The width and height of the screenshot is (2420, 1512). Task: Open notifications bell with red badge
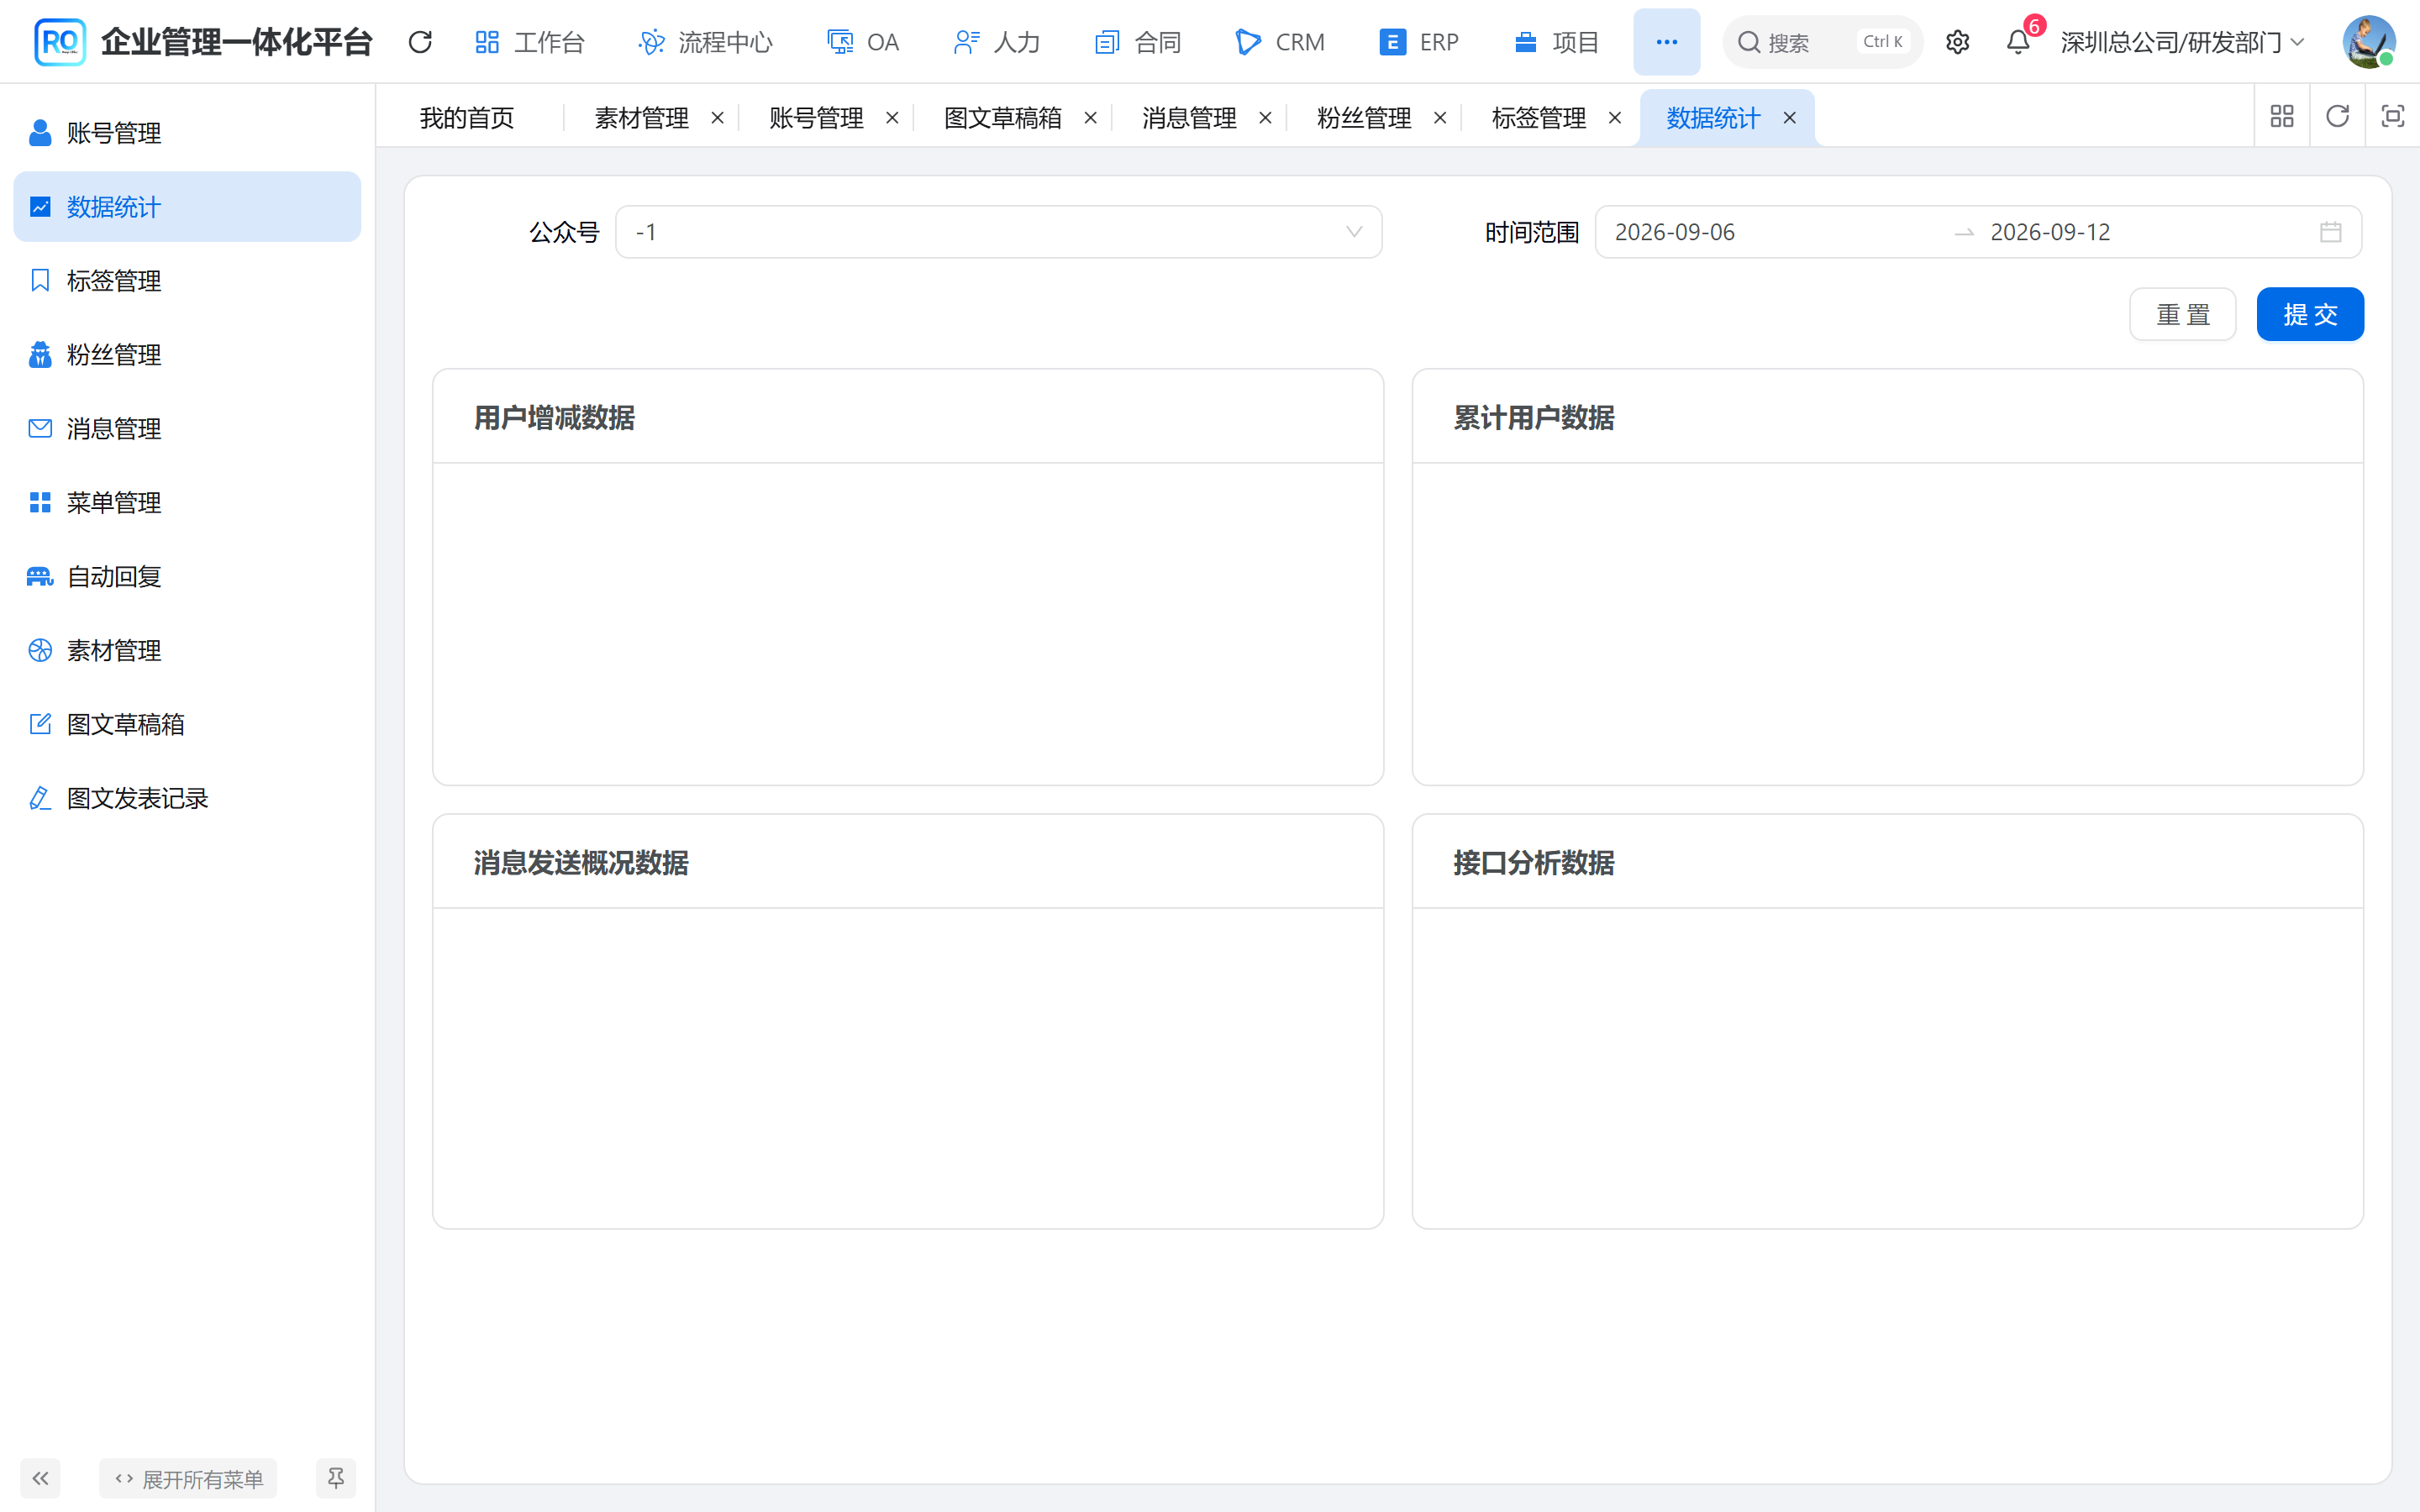2018,42
